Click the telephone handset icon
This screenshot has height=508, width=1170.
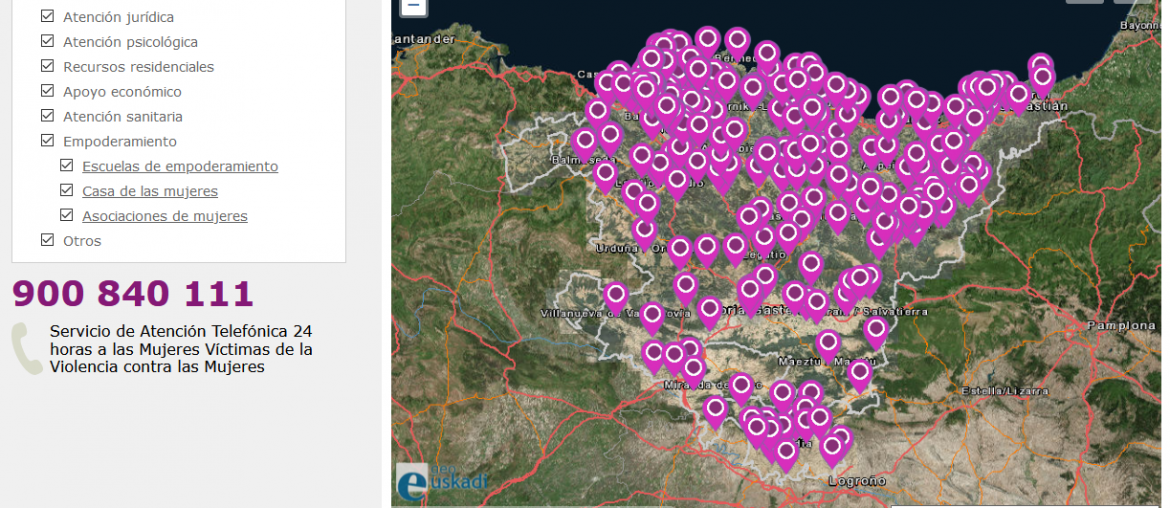pos(28,348)
